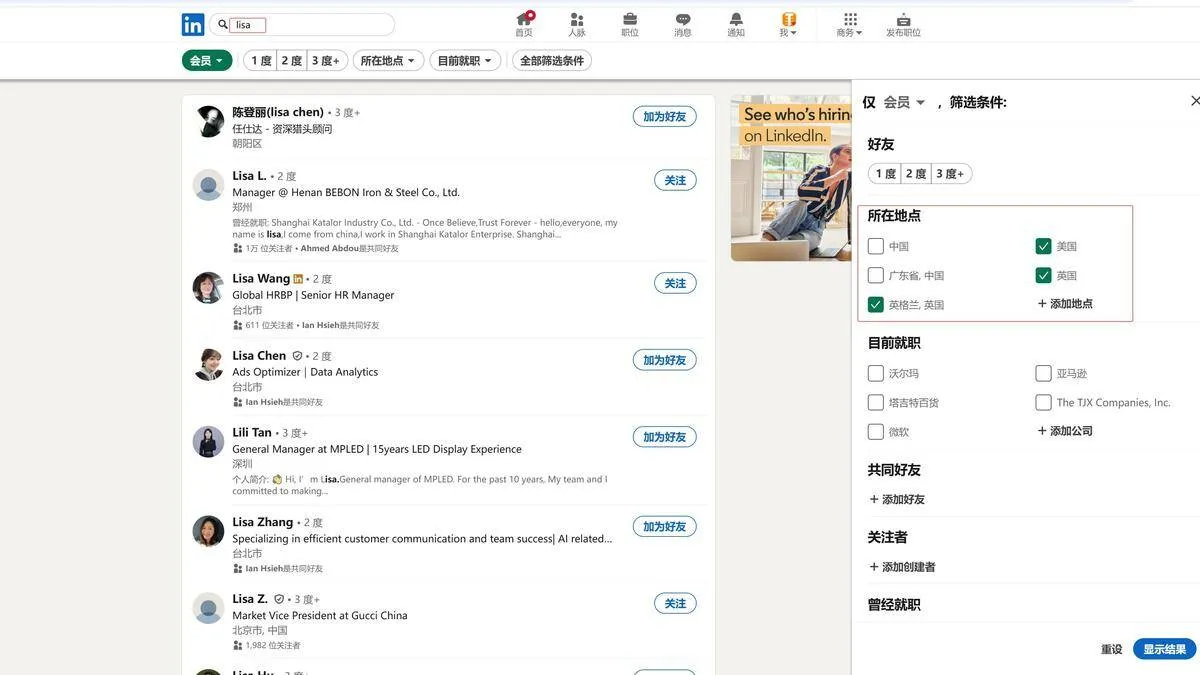
Task: Open Lisa Zhang profile photo
Action: point(209,531)
